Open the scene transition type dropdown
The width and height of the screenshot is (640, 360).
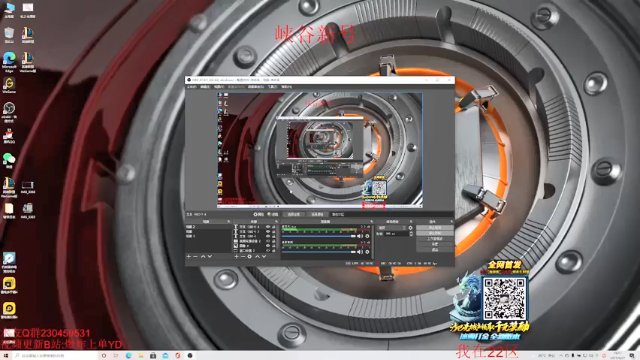pyautogui.click(x=391, y=228)
